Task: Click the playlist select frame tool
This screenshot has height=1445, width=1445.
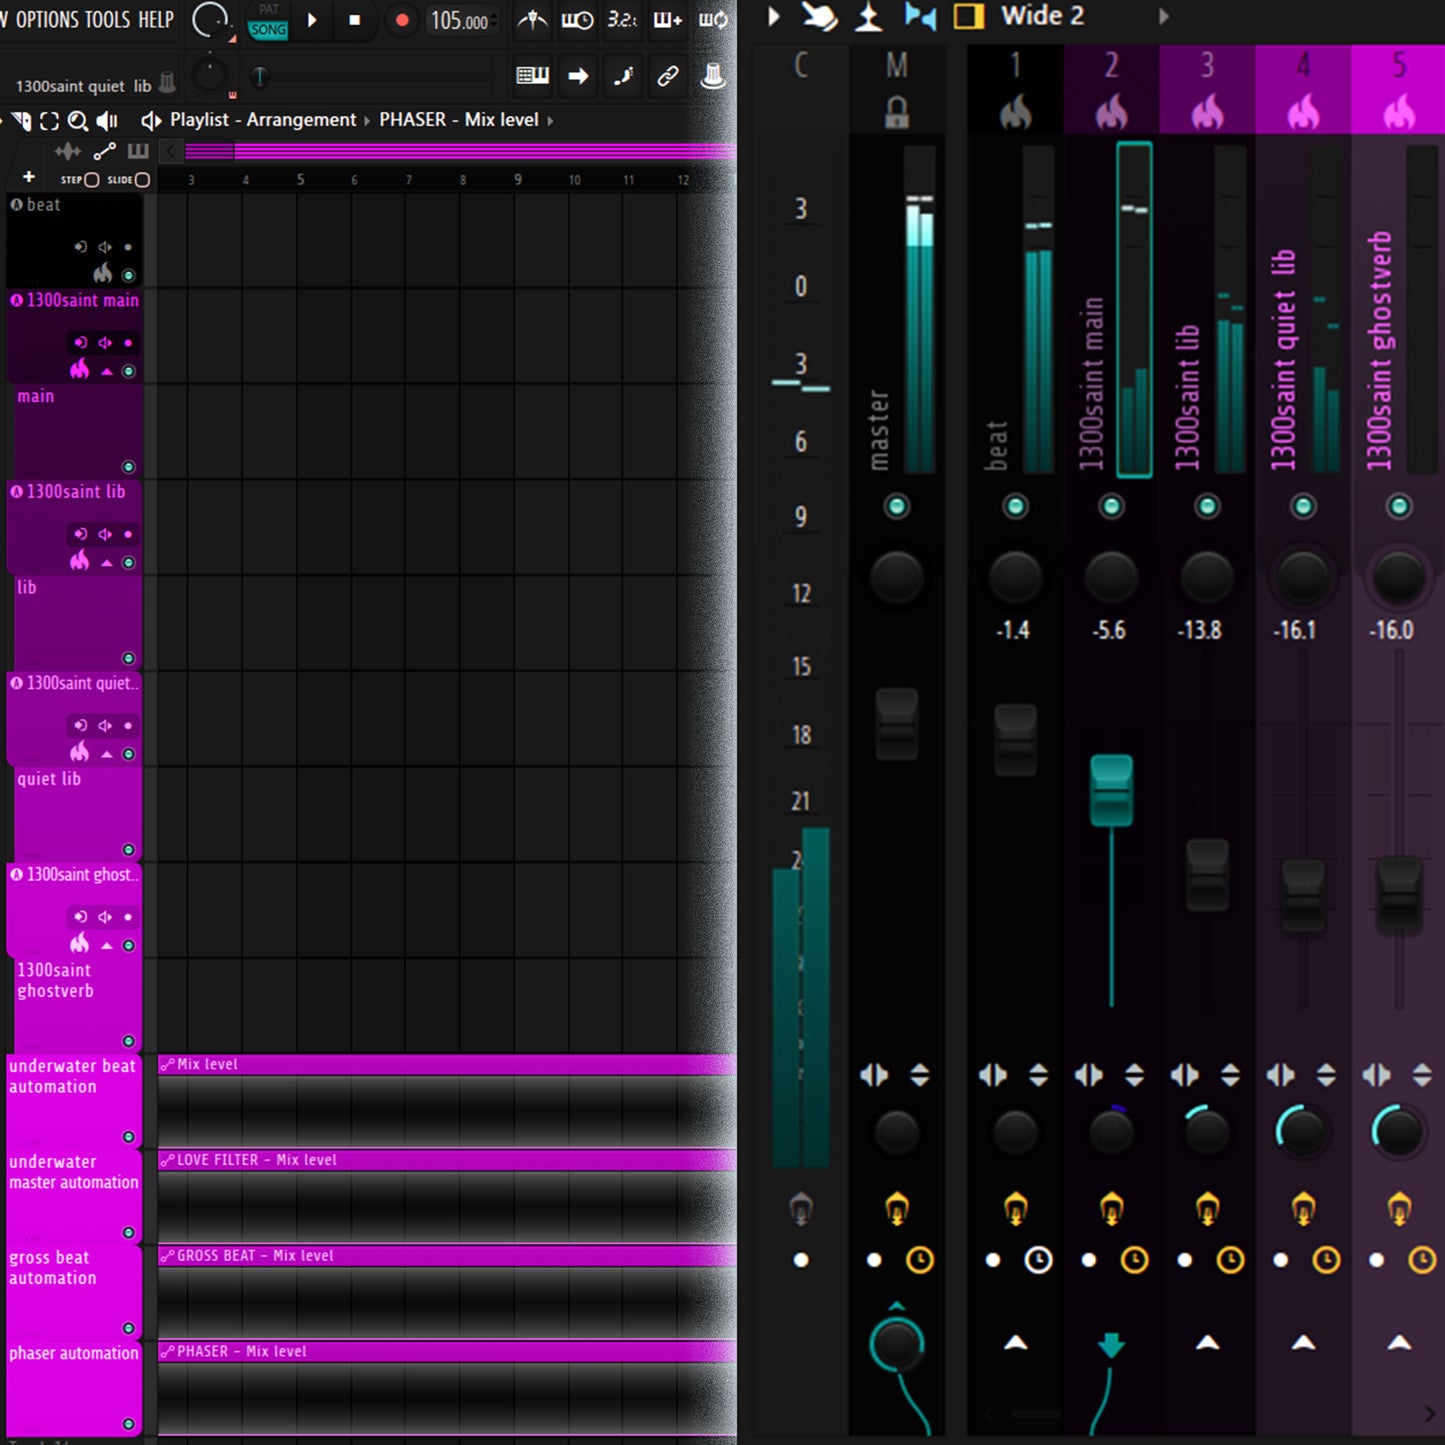Action: [49, 121]
